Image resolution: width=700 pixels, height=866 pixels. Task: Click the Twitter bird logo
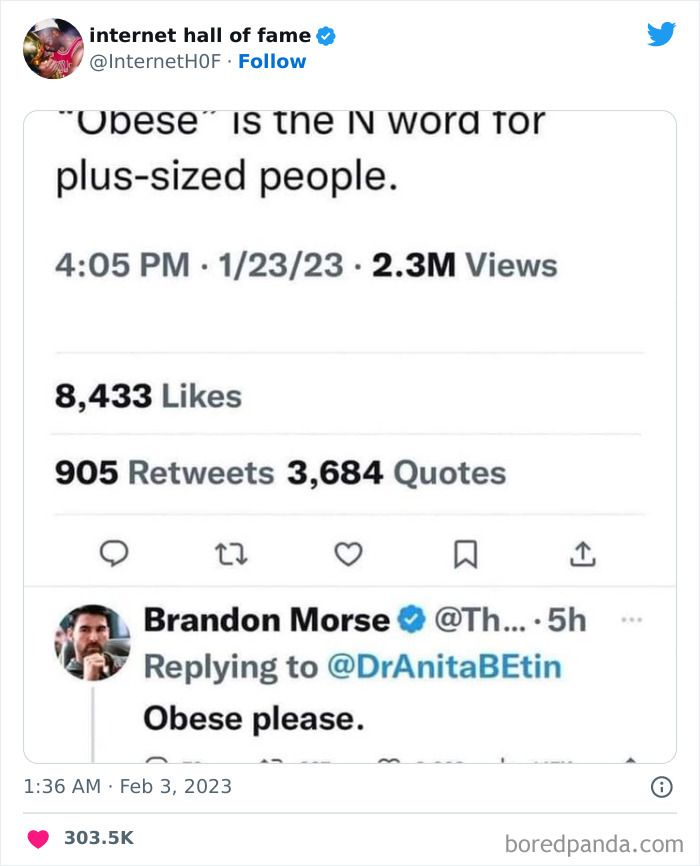tap(662, 33)
